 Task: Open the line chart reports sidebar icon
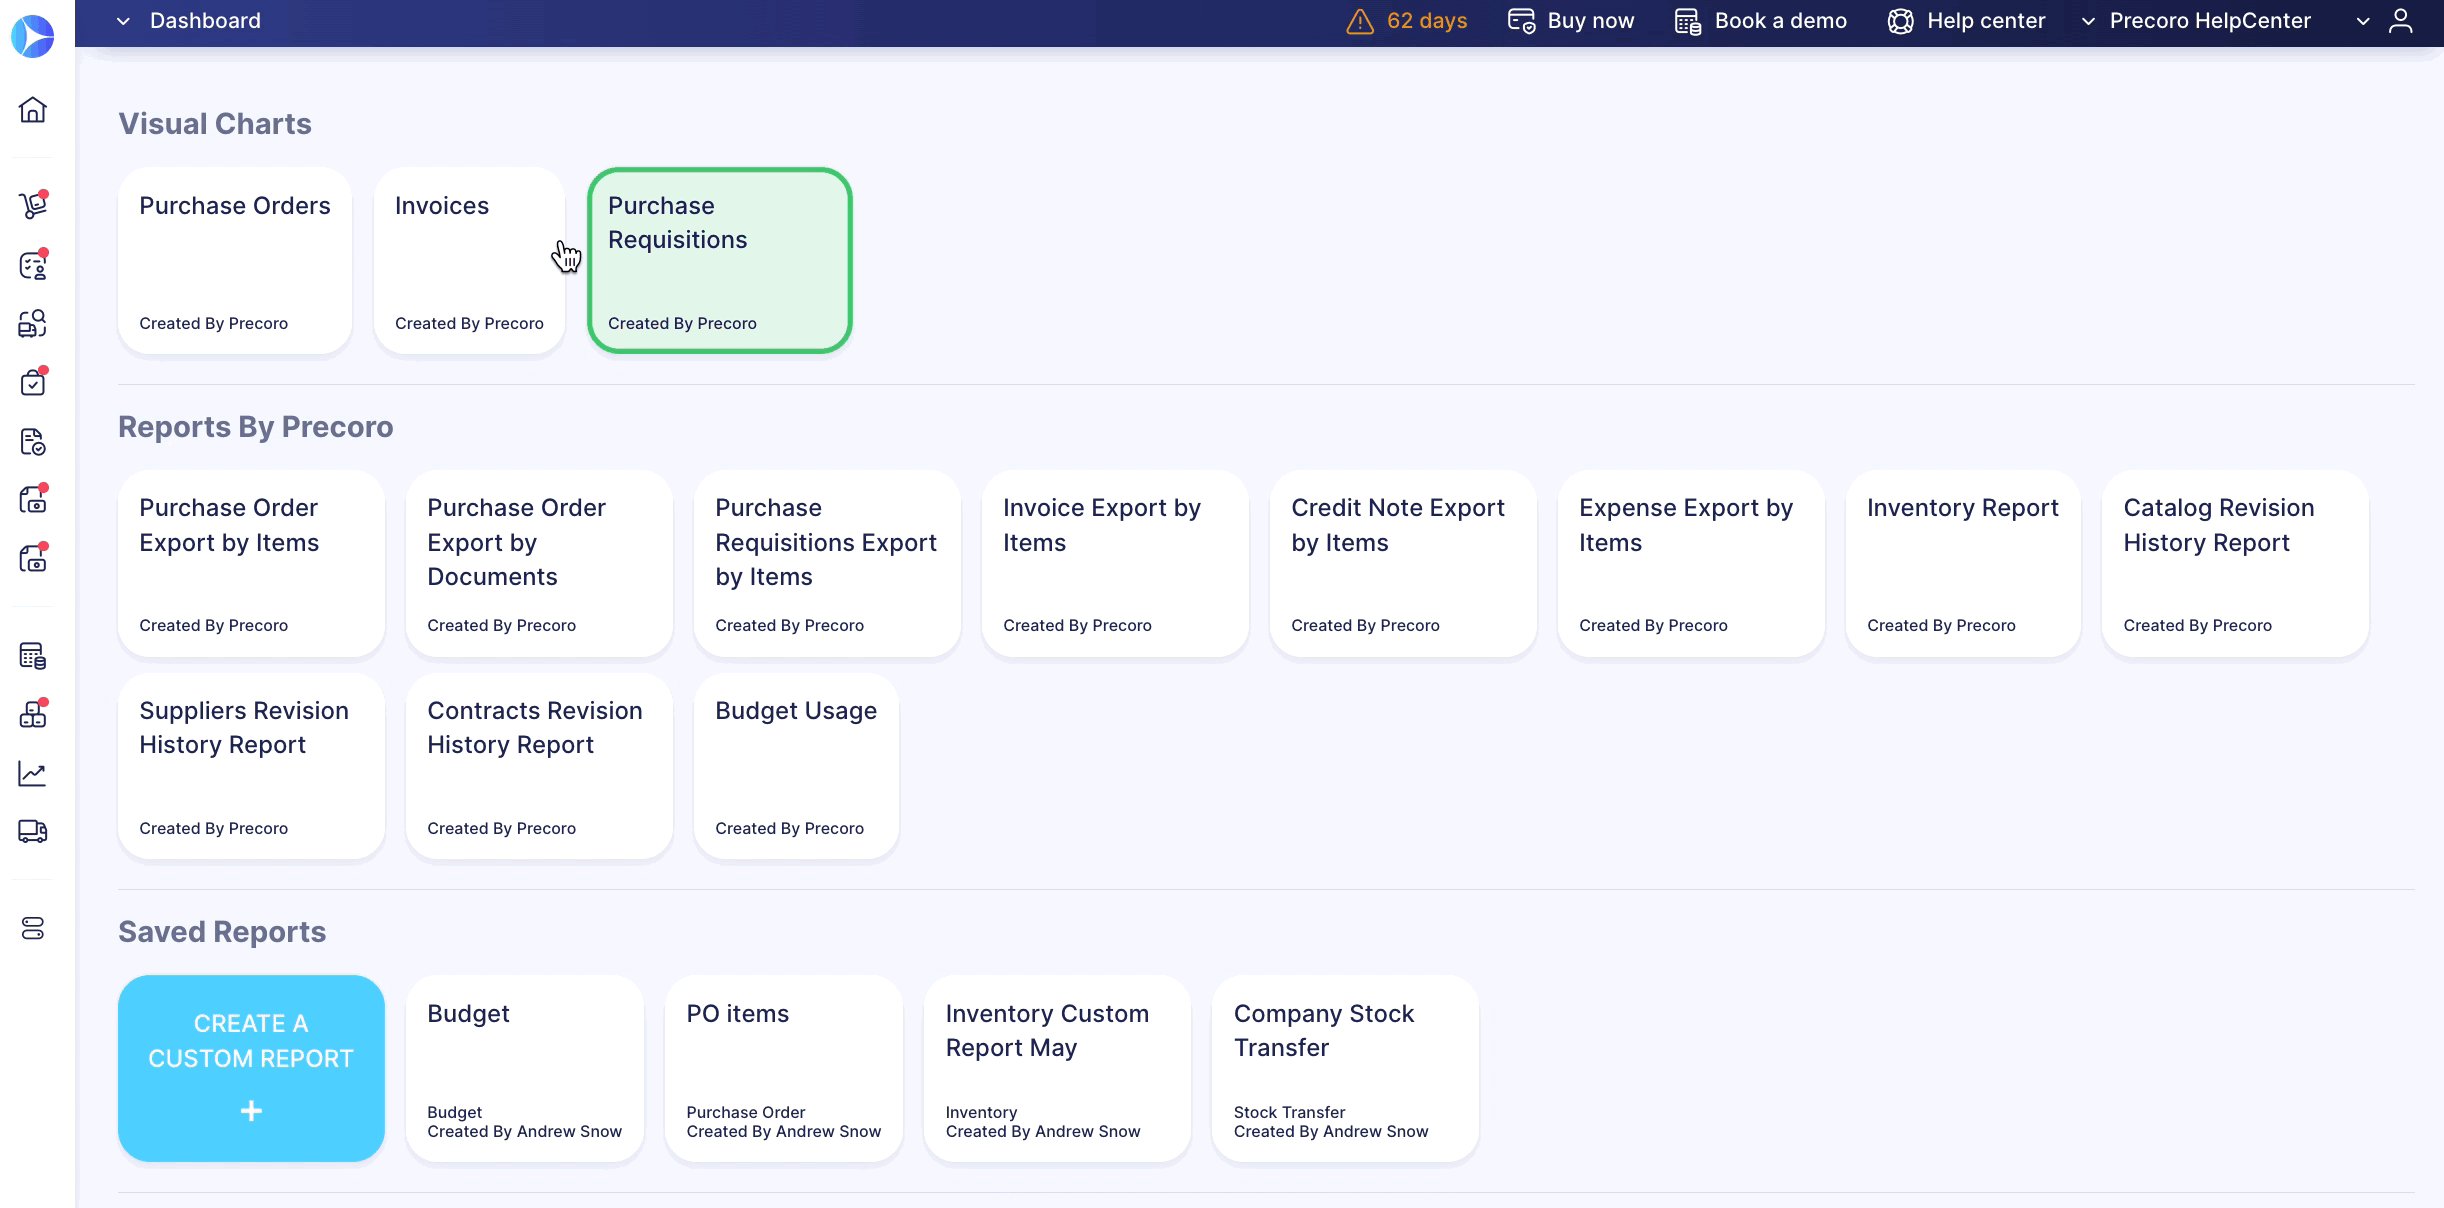33,773
